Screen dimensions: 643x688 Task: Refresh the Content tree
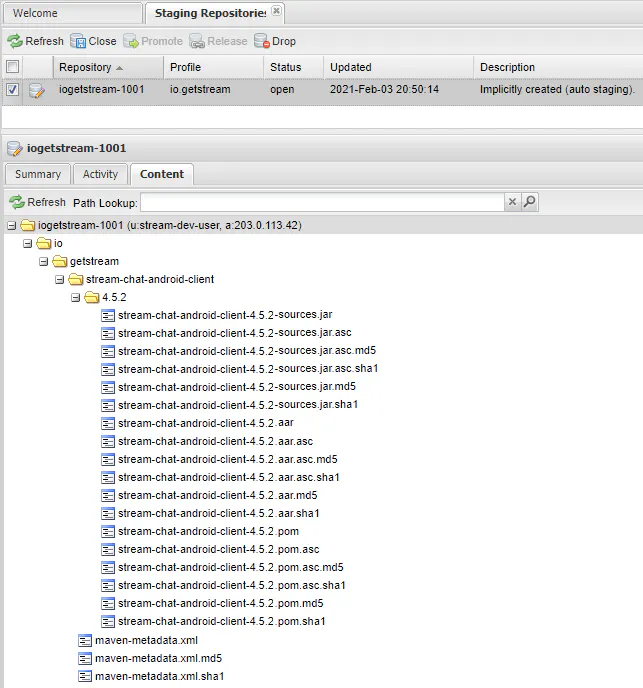(38, 202)
